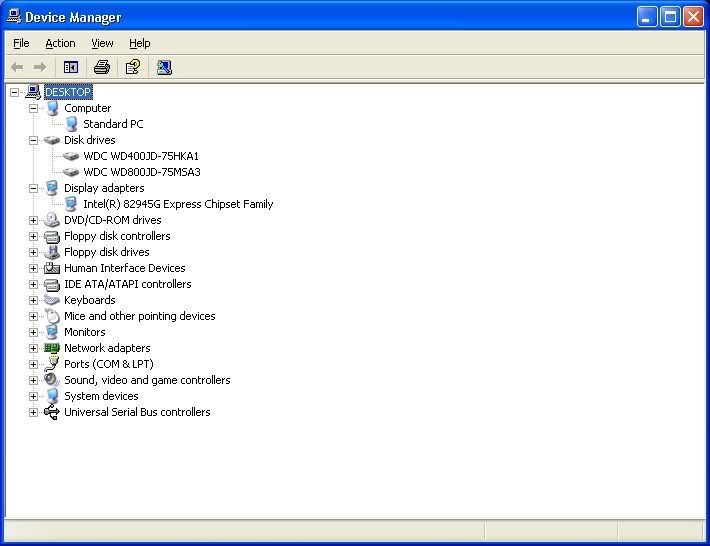The width and height of the screenshot is (710, 546).
Task: Open Properties via the toolbar icon
Action: [133, 67]
